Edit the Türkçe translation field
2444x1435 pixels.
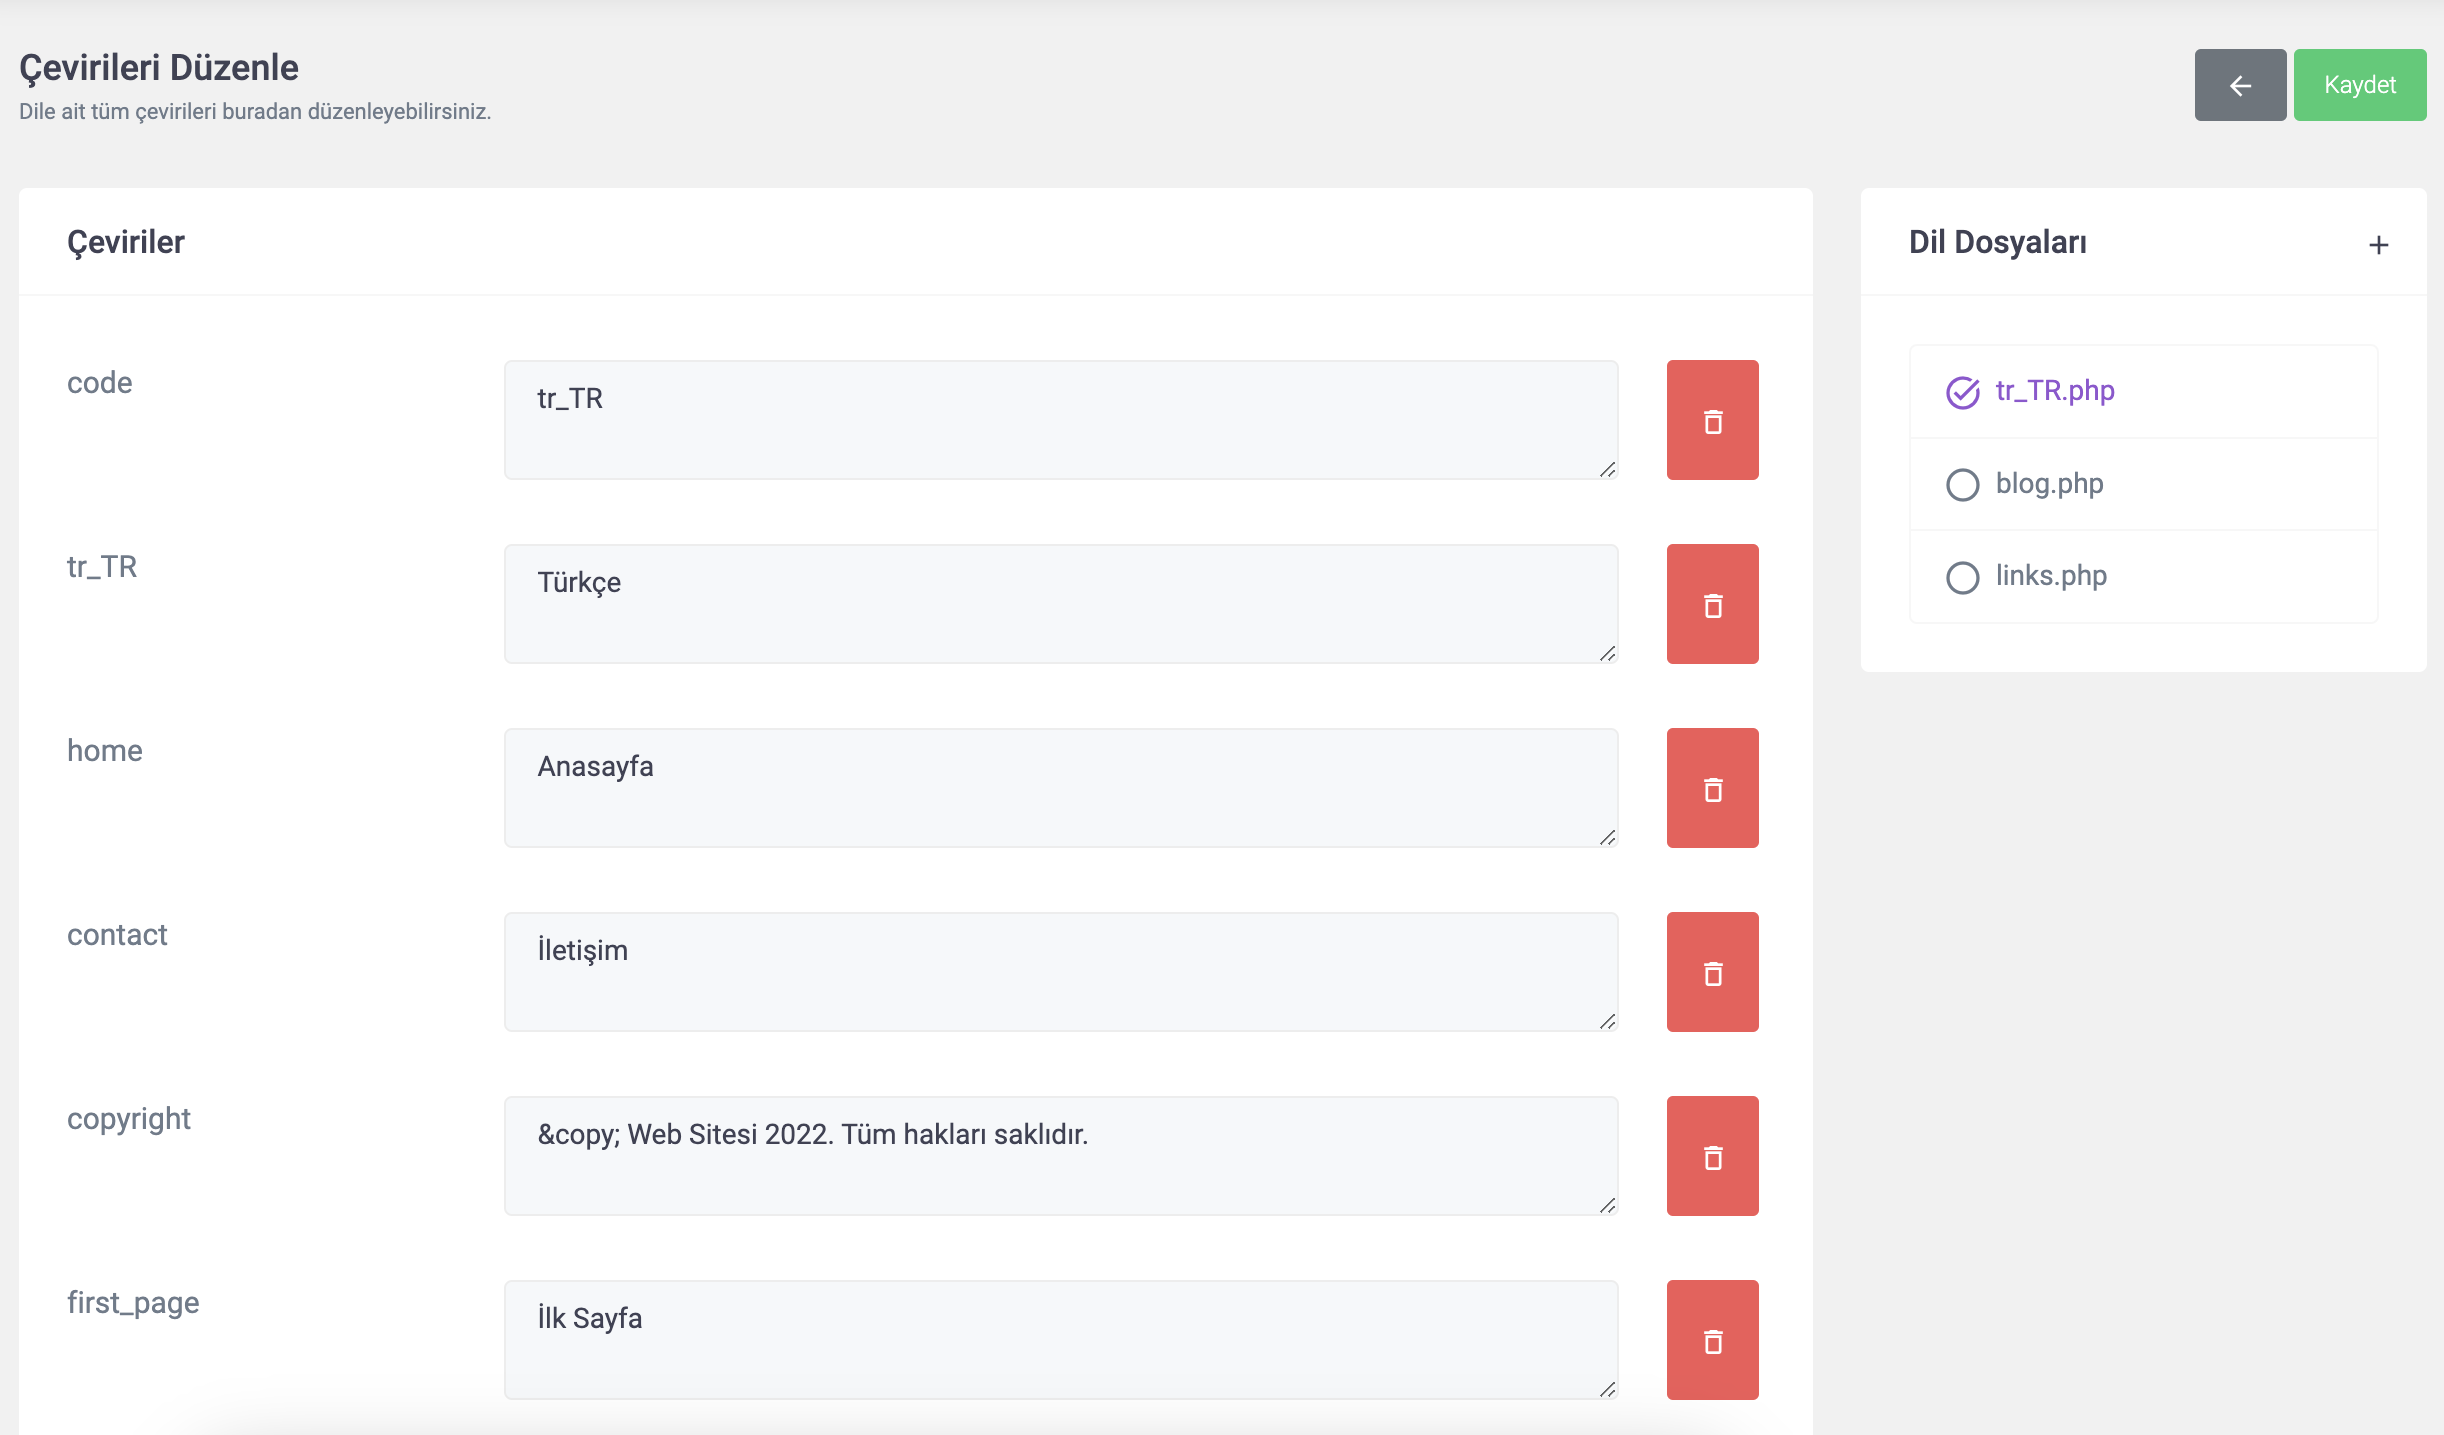pyautogui.click(x=1061, y=604)
